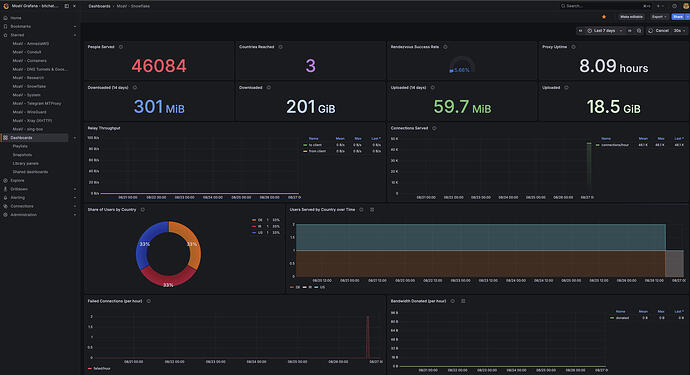The height and width of the screenshot is (375, 690).
Task: Toggle the failed/hour legend series
Action: 102,368
